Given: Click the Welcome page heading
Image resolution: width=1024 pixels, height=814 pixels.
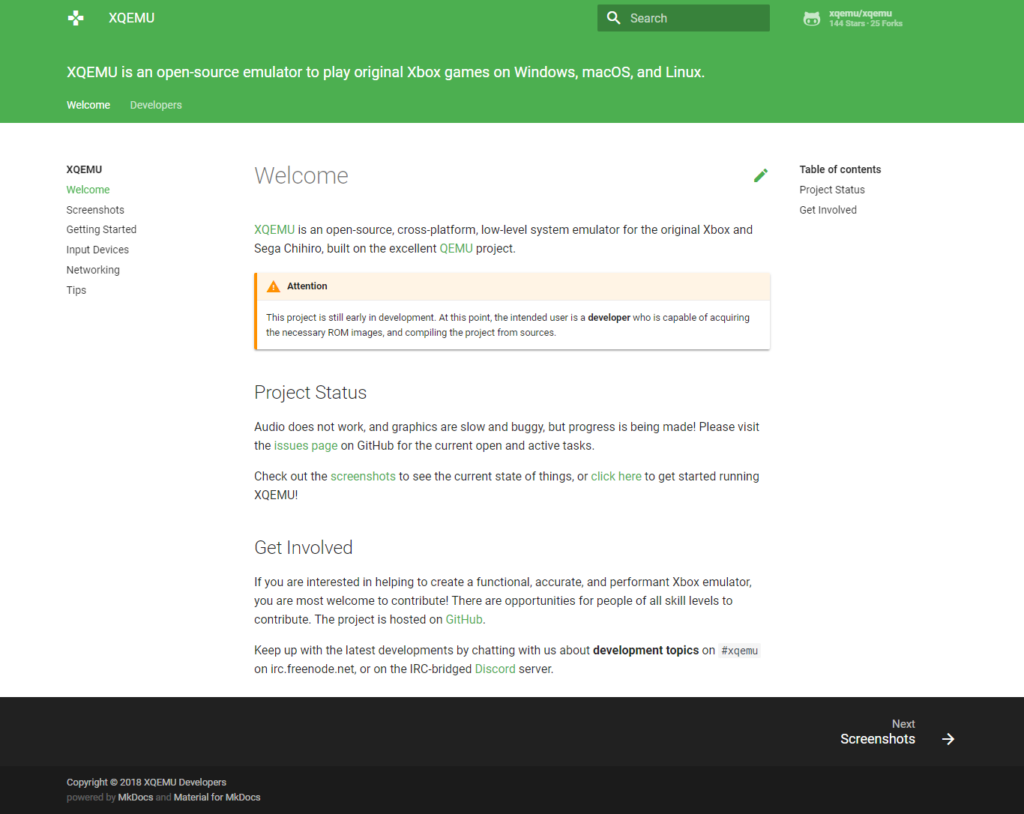Looking at the screenshot, I should coord(301,176).
